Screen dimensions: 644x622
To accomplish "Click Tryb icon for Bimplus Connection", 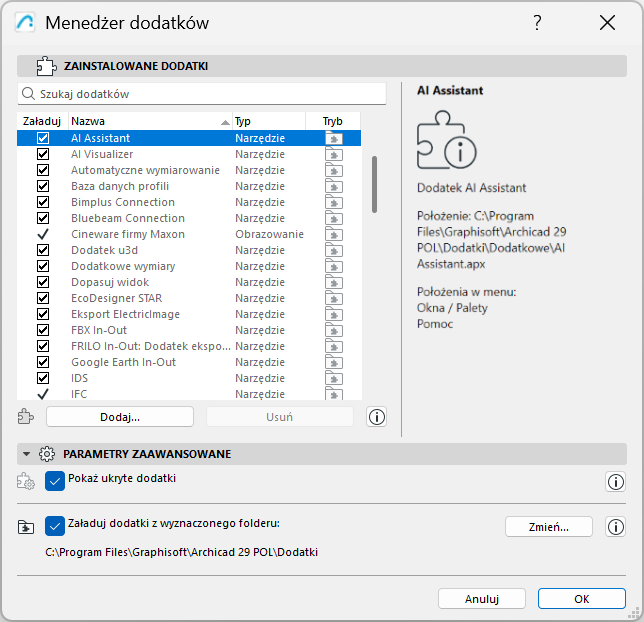I will [x=334, y=203].
